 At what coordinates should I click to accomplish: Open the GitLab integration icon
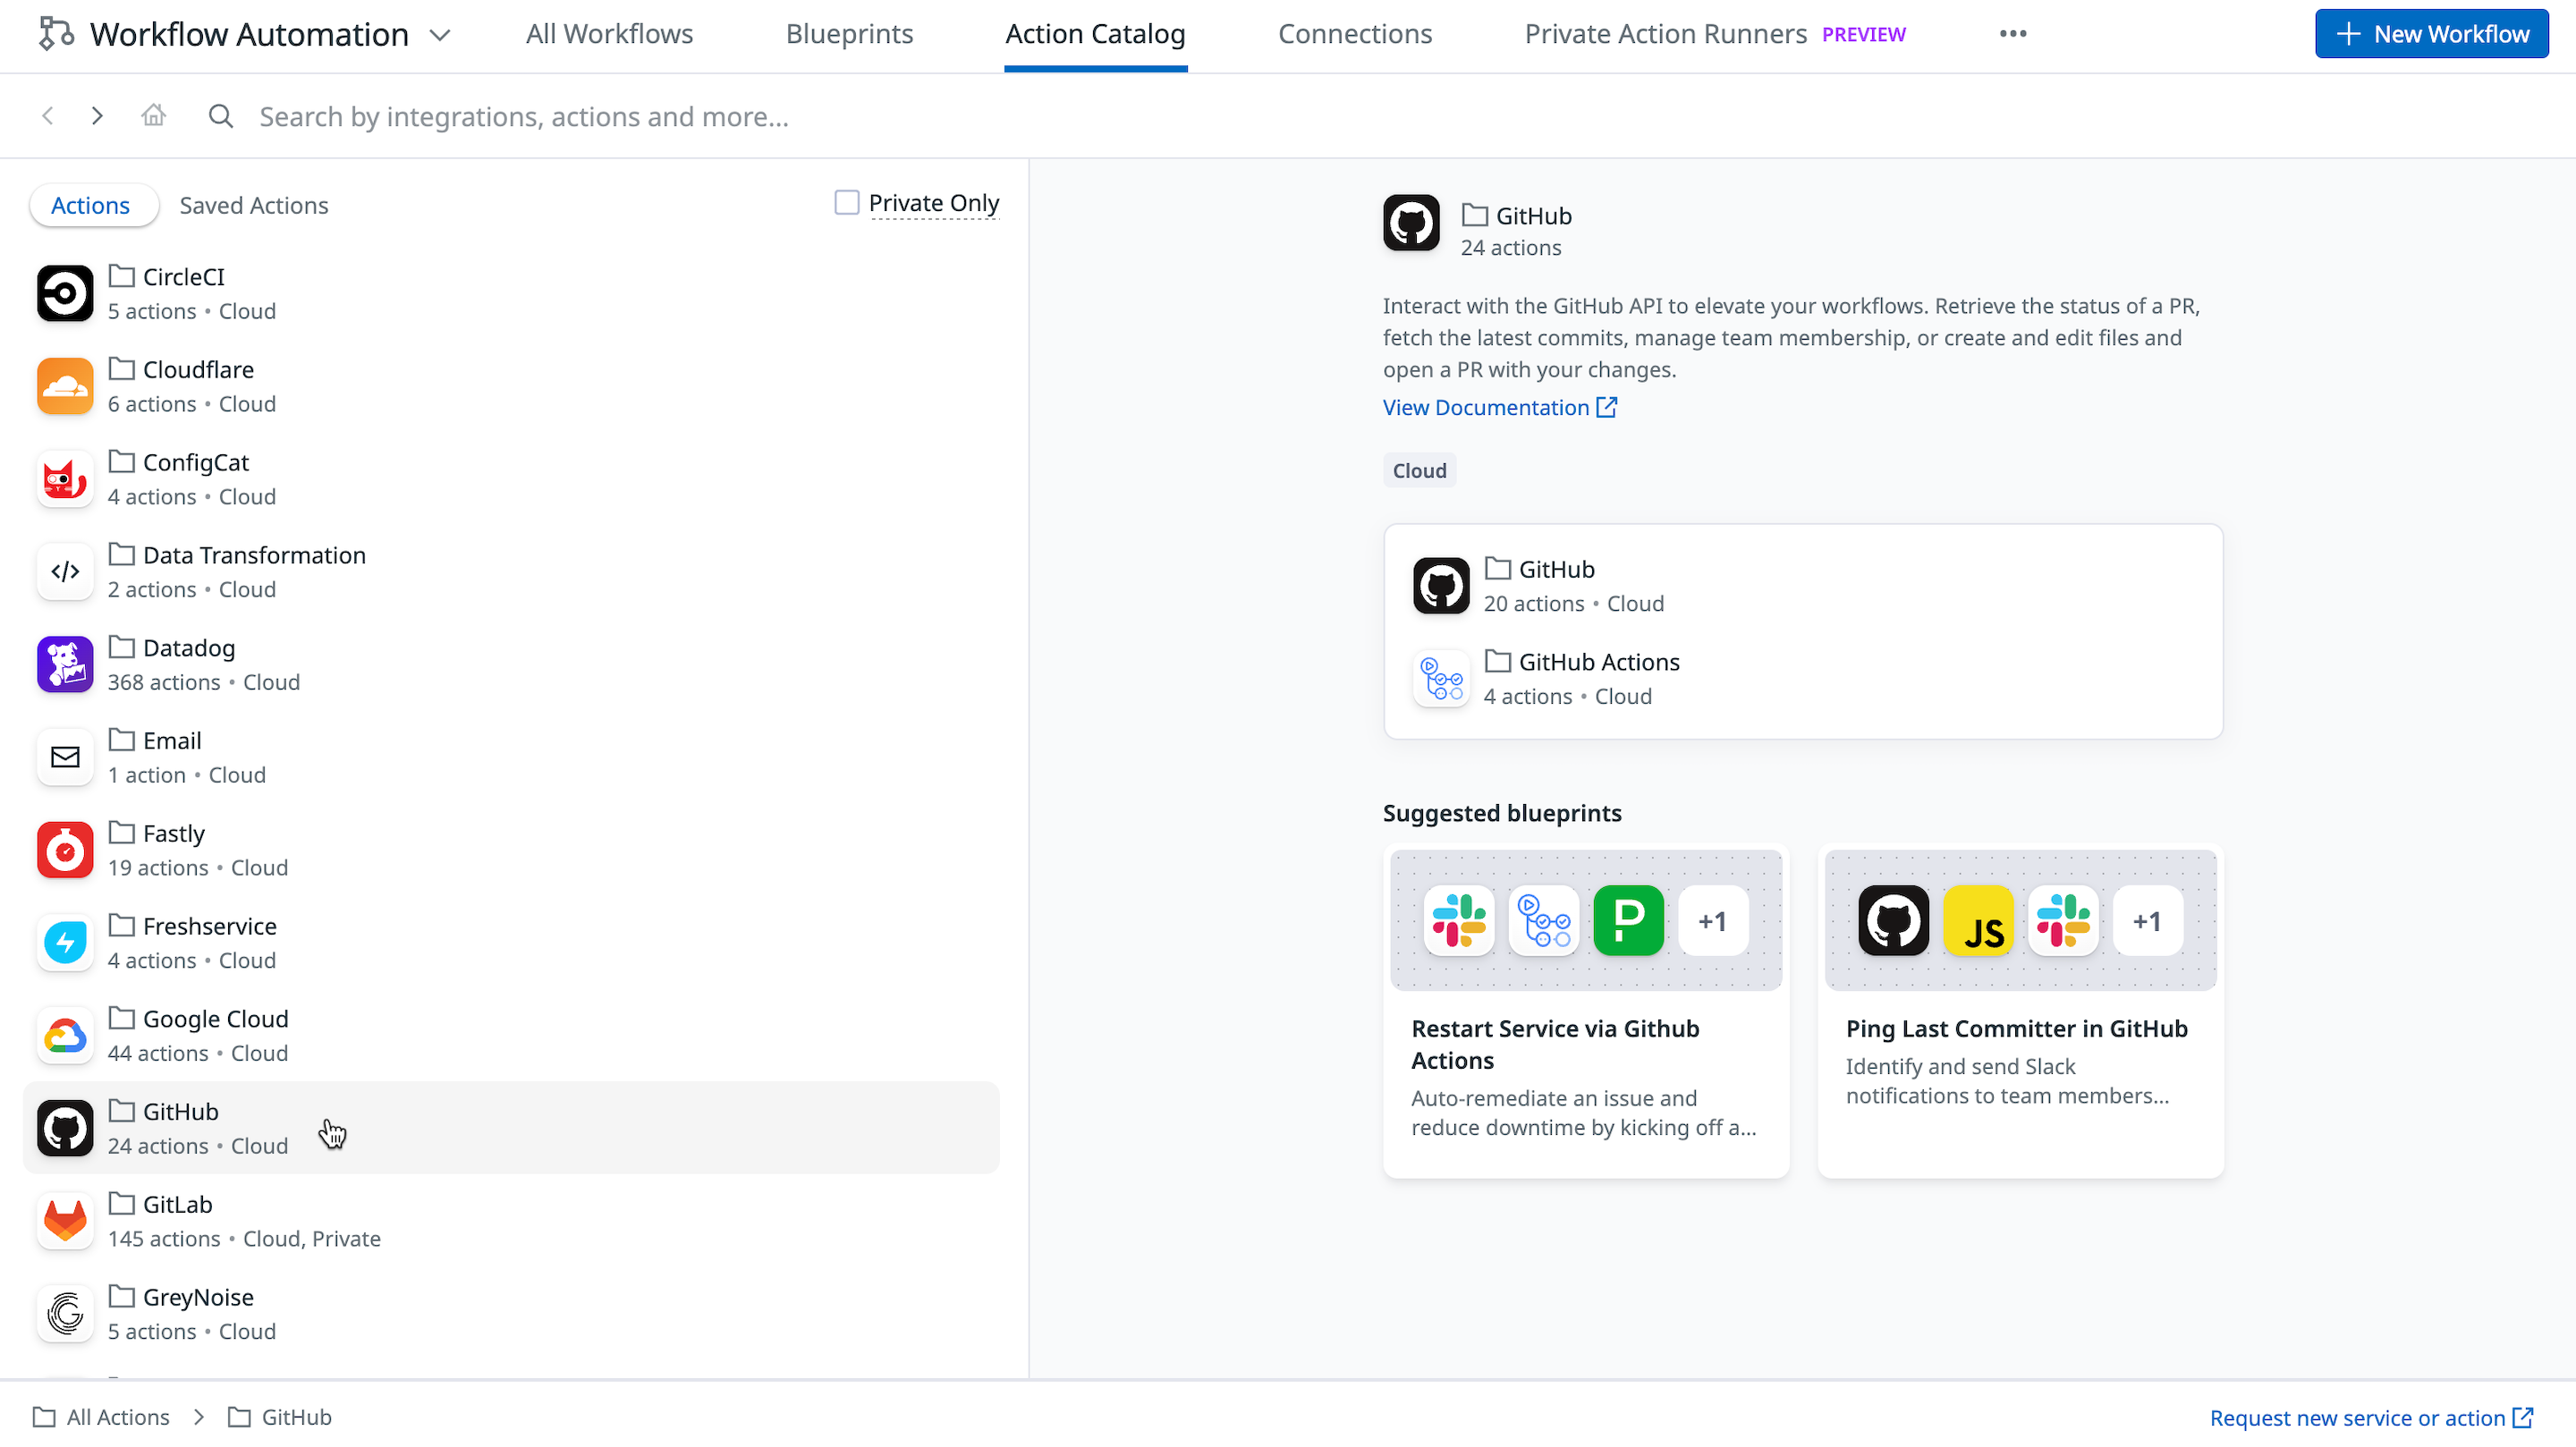tap(65, 1221)
